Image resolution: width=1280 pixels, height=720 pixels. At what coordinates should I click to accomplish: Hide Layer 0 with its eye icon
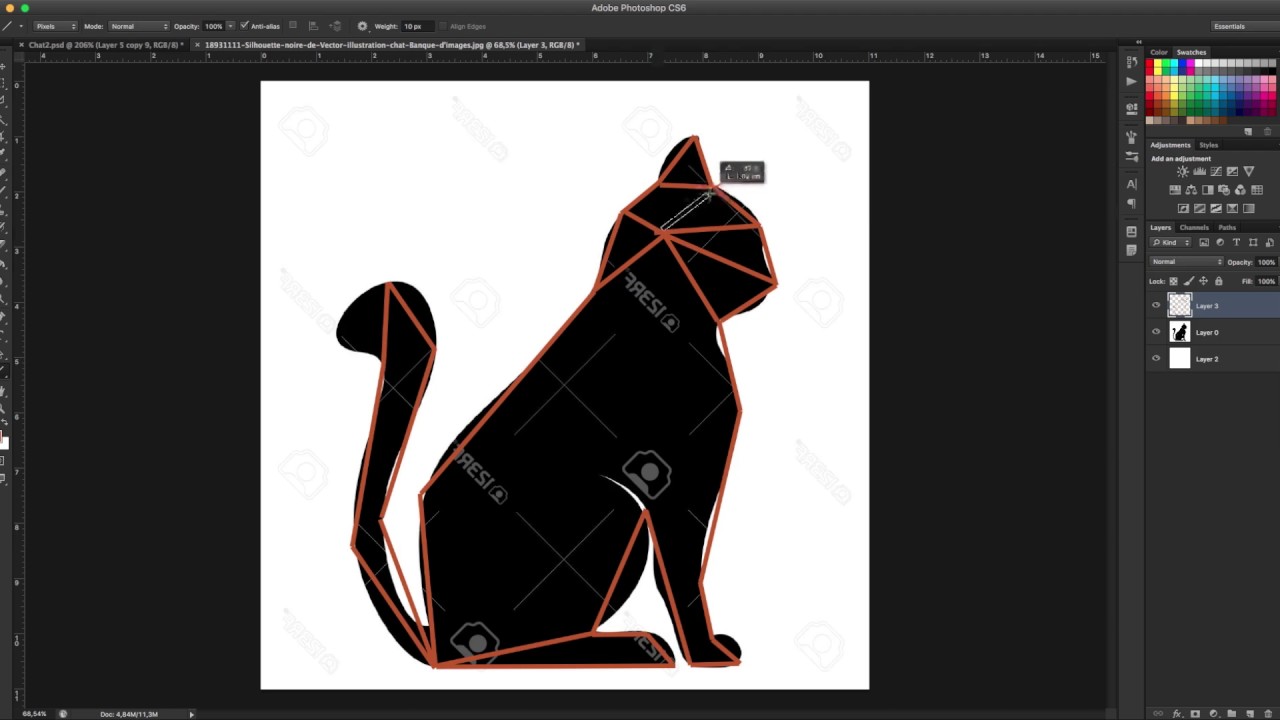pyautogui.click(x=1156, y=332)
